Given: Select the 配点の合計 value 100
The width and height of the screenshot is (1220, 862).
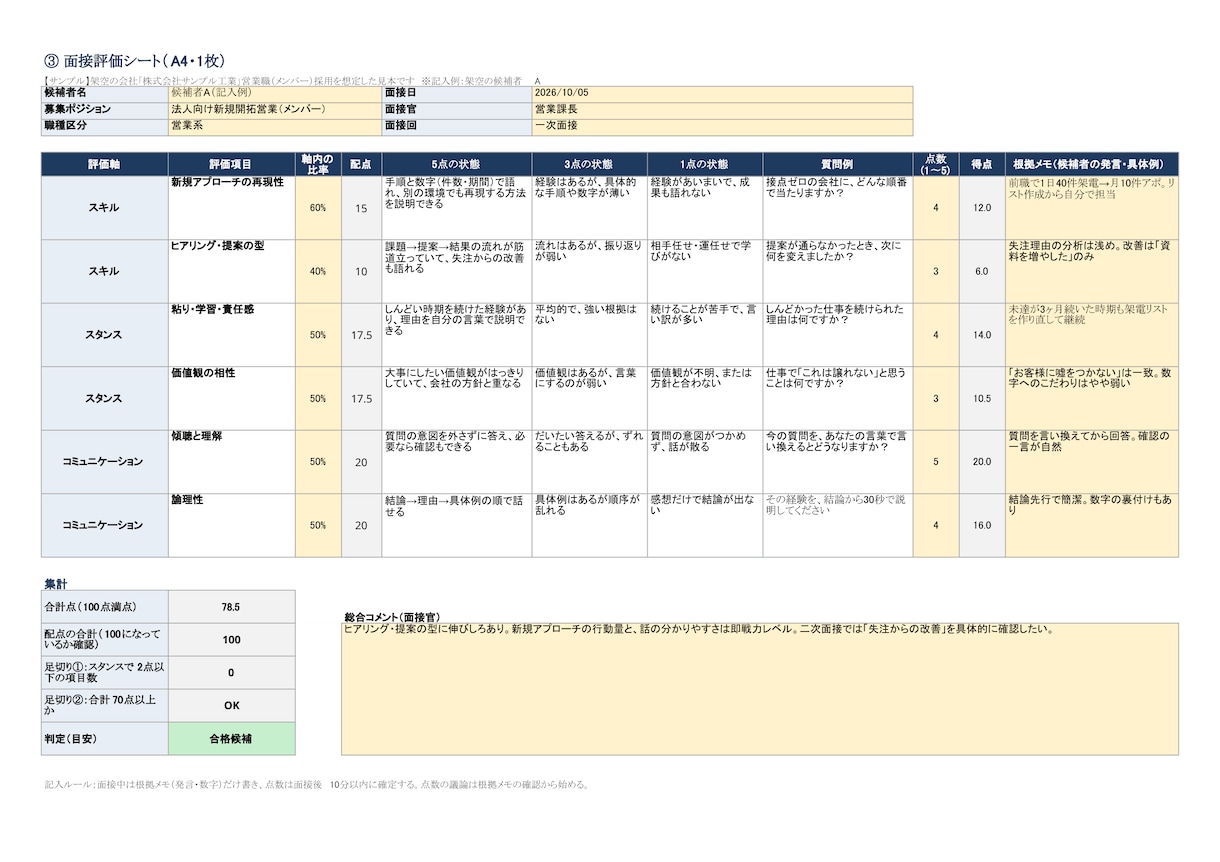Looking at the screenshot, I should click(232, 640).
